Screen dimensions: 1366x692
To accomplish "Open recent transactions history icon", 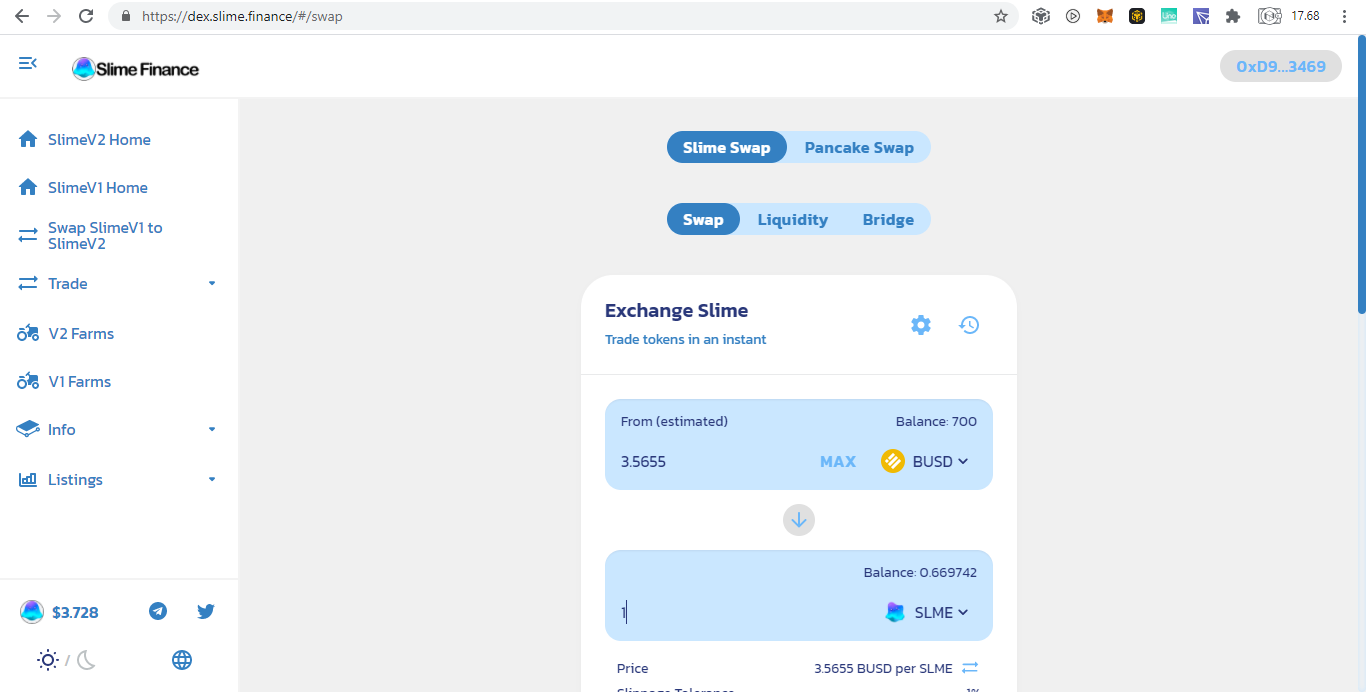I will click(969, 325).
